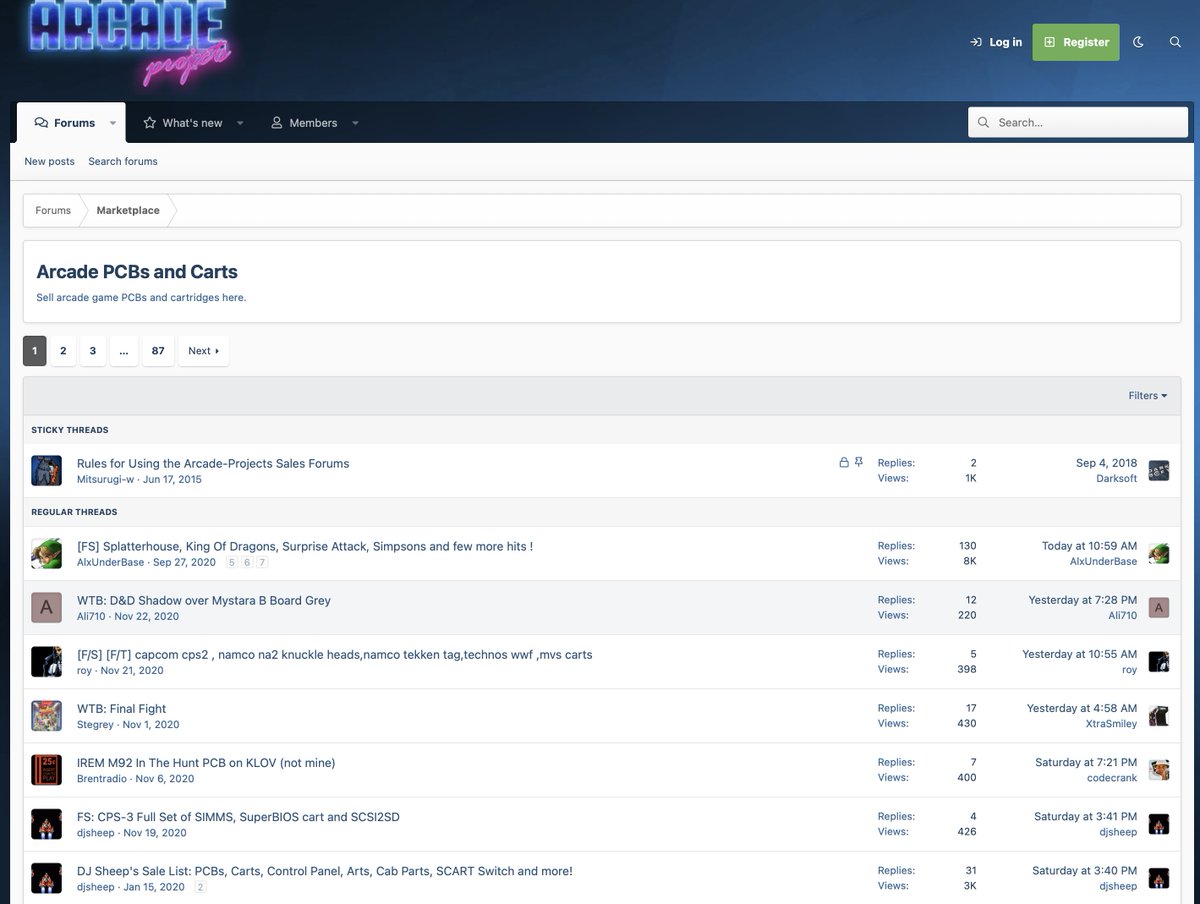The height and width of the screenshot is (904, 1200).
Task: Expand the Members dropdown arrow
Action: 355,123
